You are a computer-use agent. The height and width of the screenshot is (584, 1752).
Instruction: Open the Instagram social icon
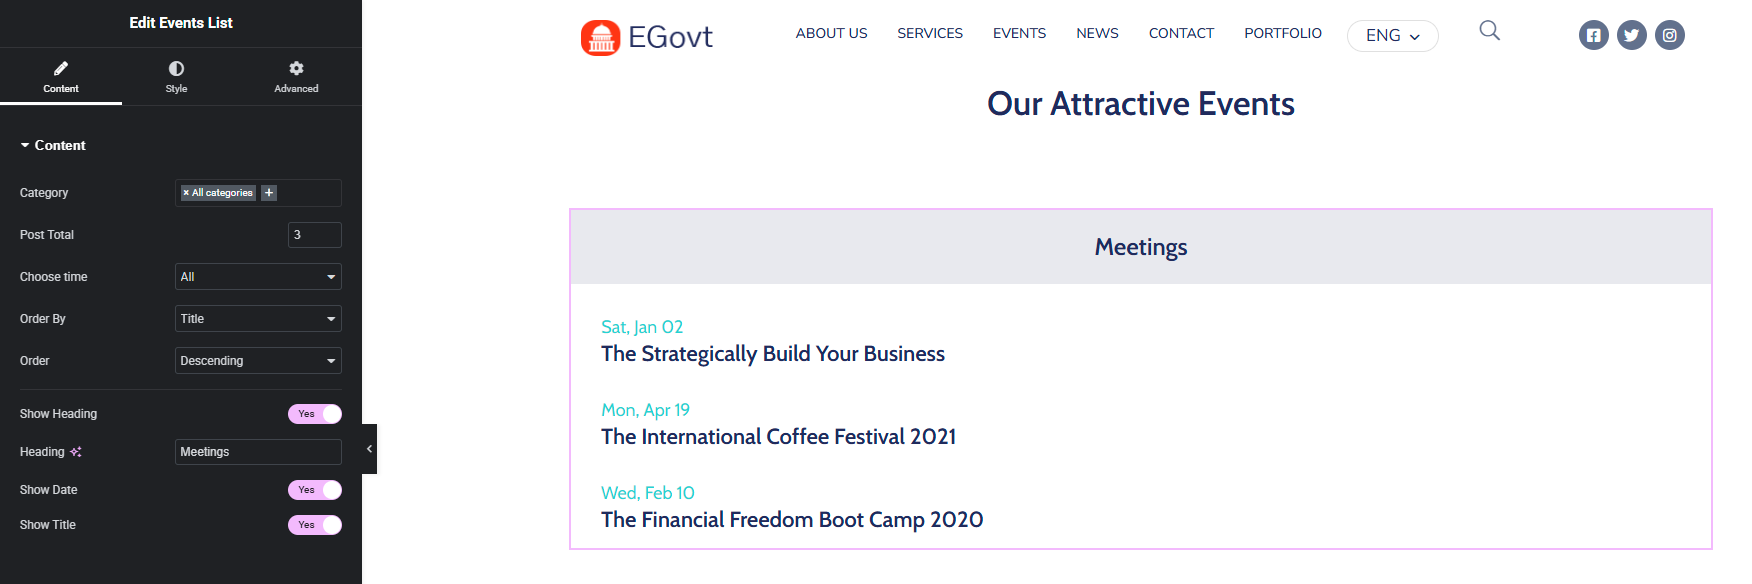[x=1669, y=35]
